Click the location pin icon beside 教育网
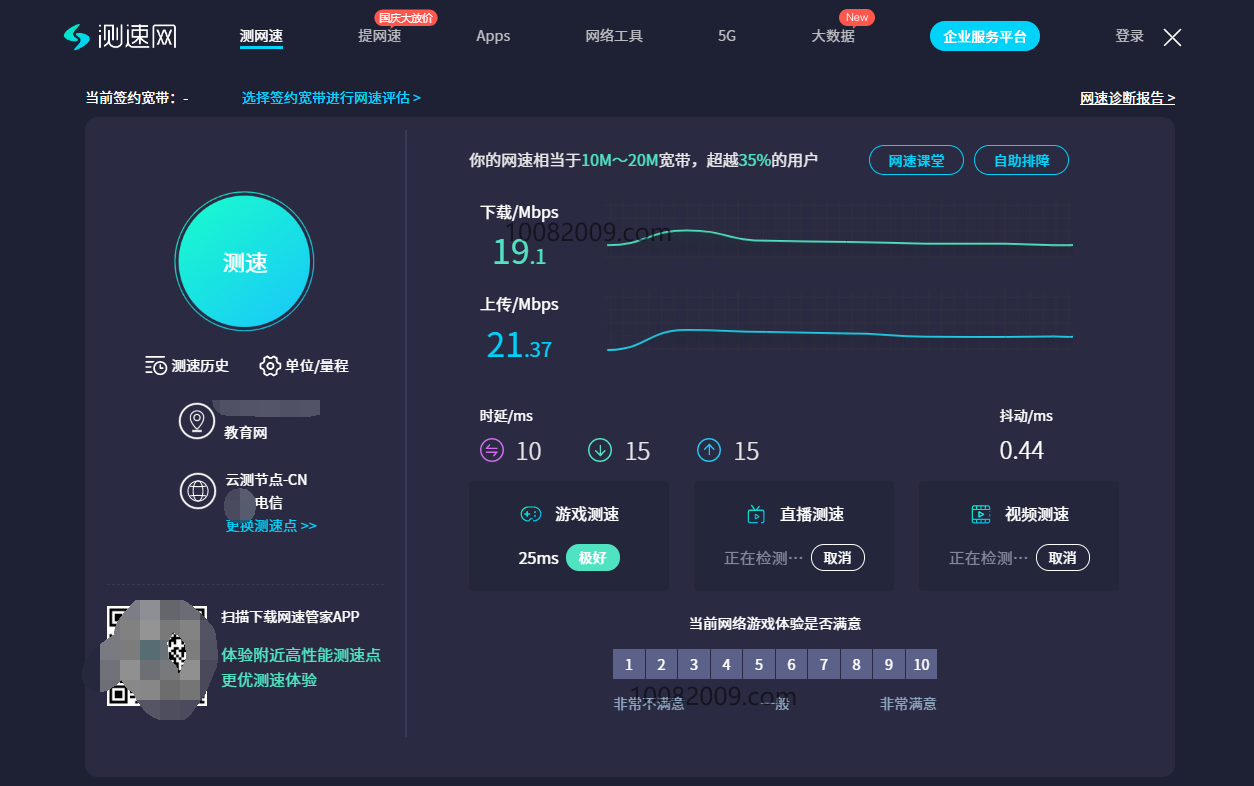 click(197, 421)
